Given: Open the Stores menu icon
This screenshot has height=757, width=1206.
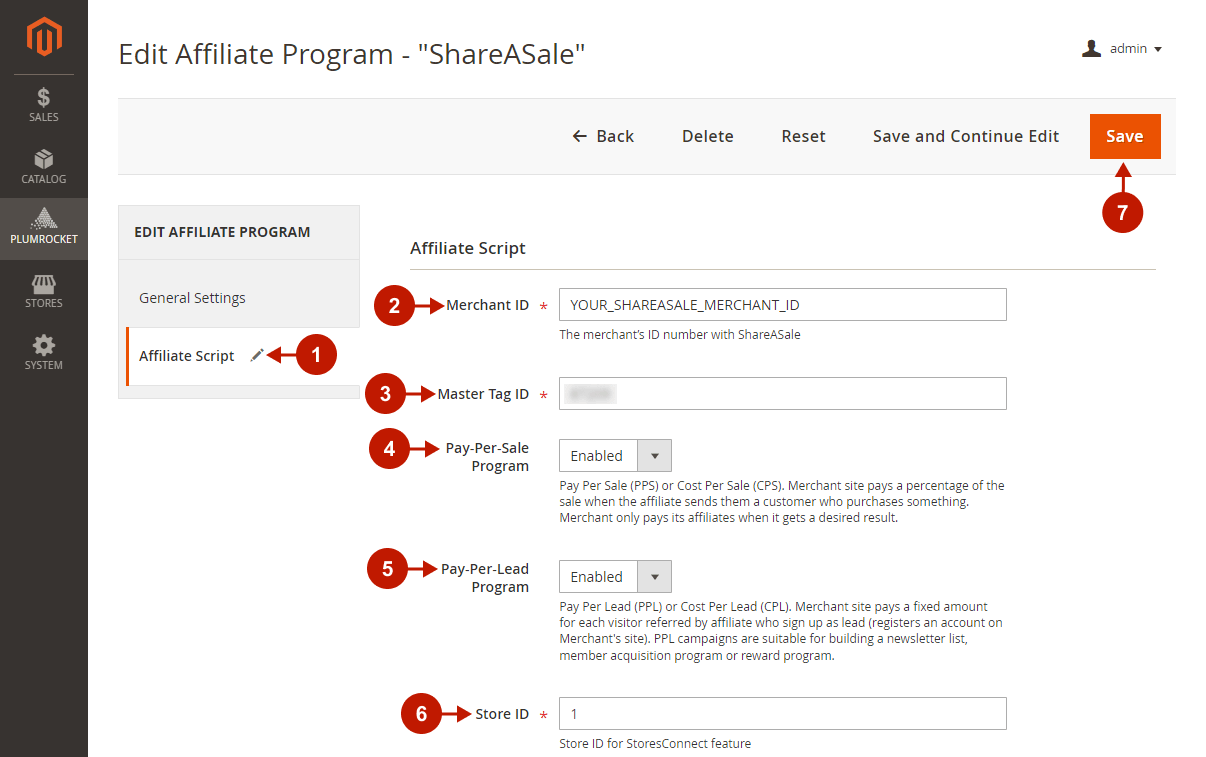Looking at the screenshot, I should point(44,284).
